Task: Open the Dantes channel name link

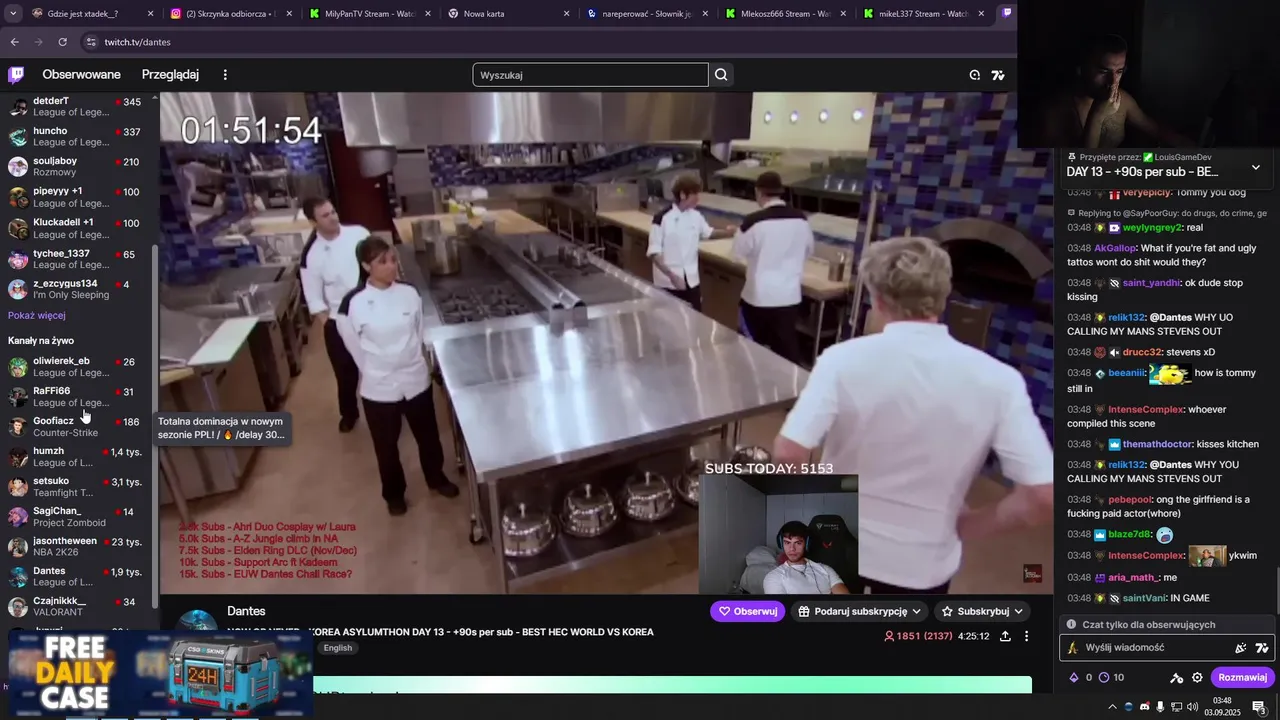Action: coord(246,611)
